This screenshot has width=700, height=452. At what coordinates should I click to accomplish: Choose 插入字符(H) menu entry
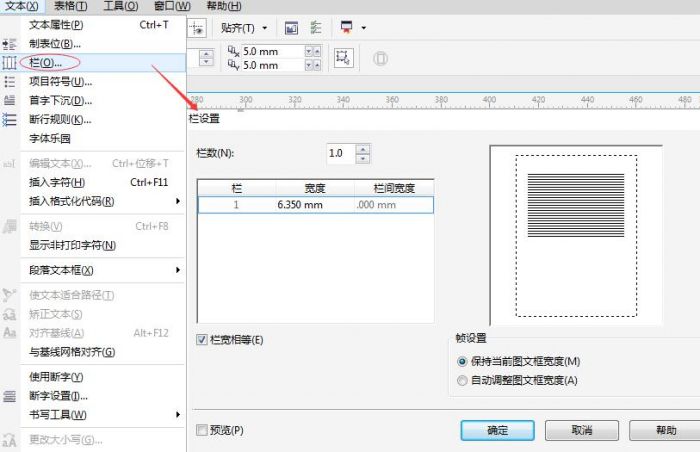coord(103,182)
